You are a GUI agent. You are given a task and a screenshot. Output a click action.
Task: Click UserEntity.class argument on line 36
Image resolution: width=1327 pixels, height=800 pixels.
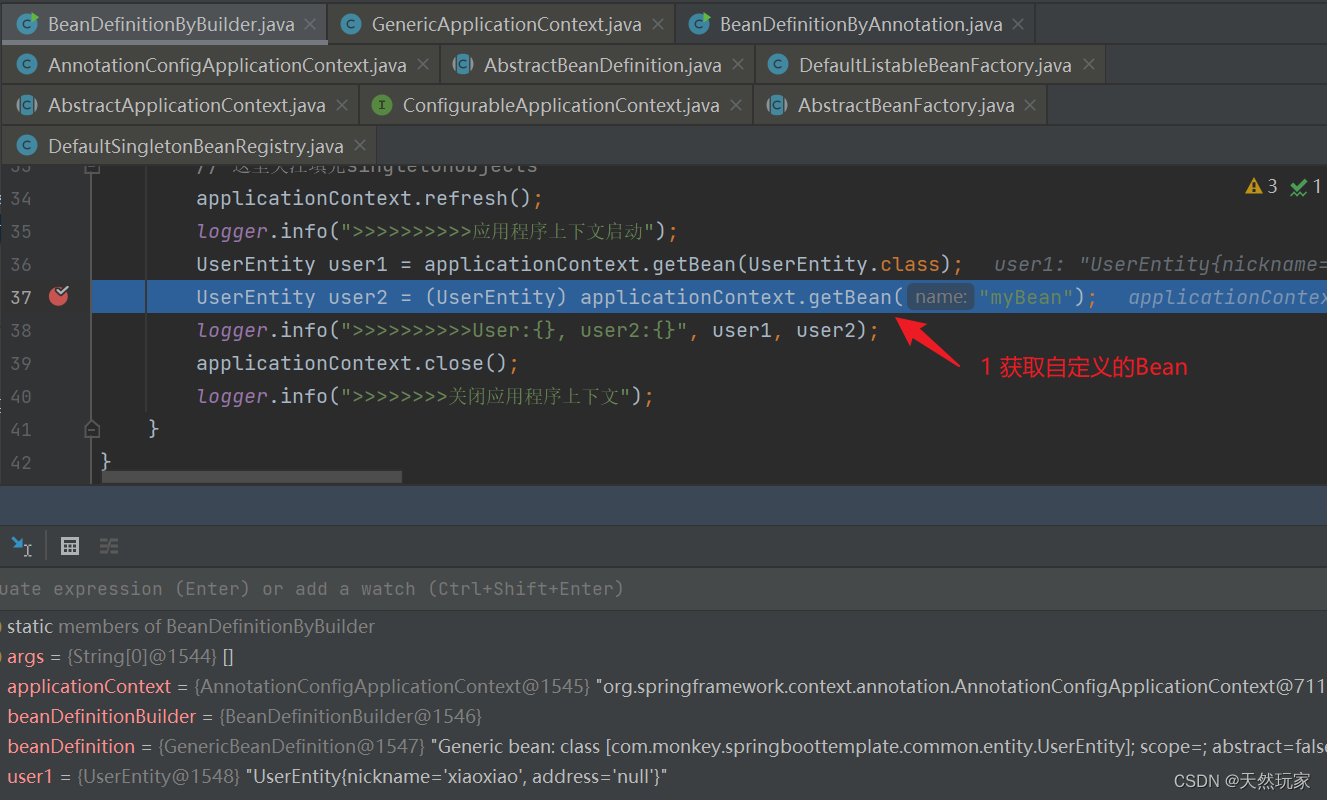(845, 264)
